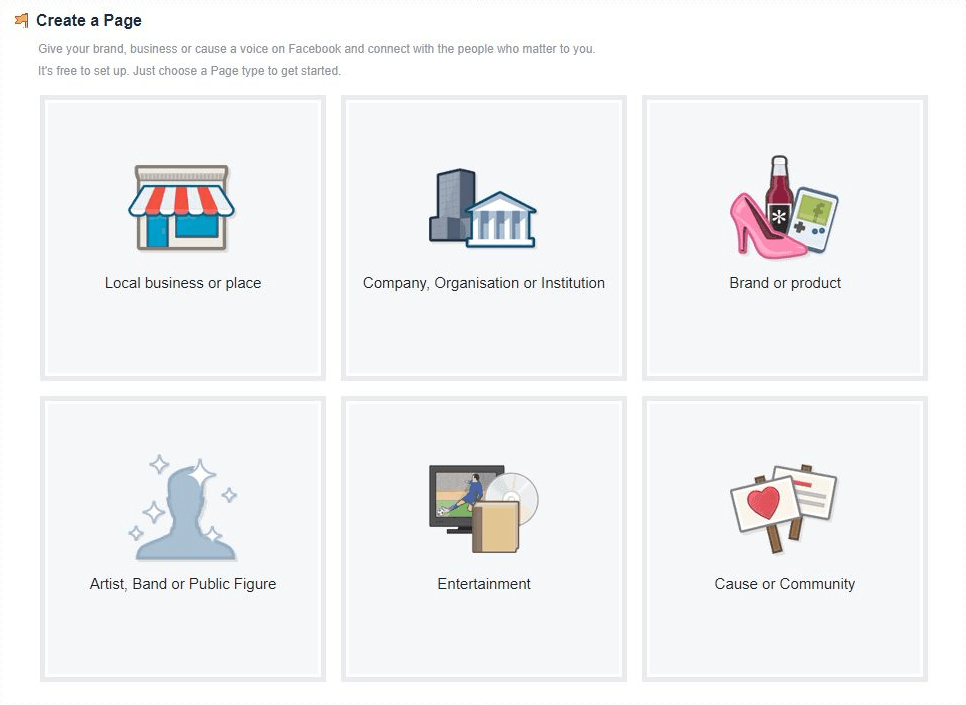966x705 pixels.
Task: Choose the sparkling silhouette Artist icon
Action: click(x=183, y=508)
